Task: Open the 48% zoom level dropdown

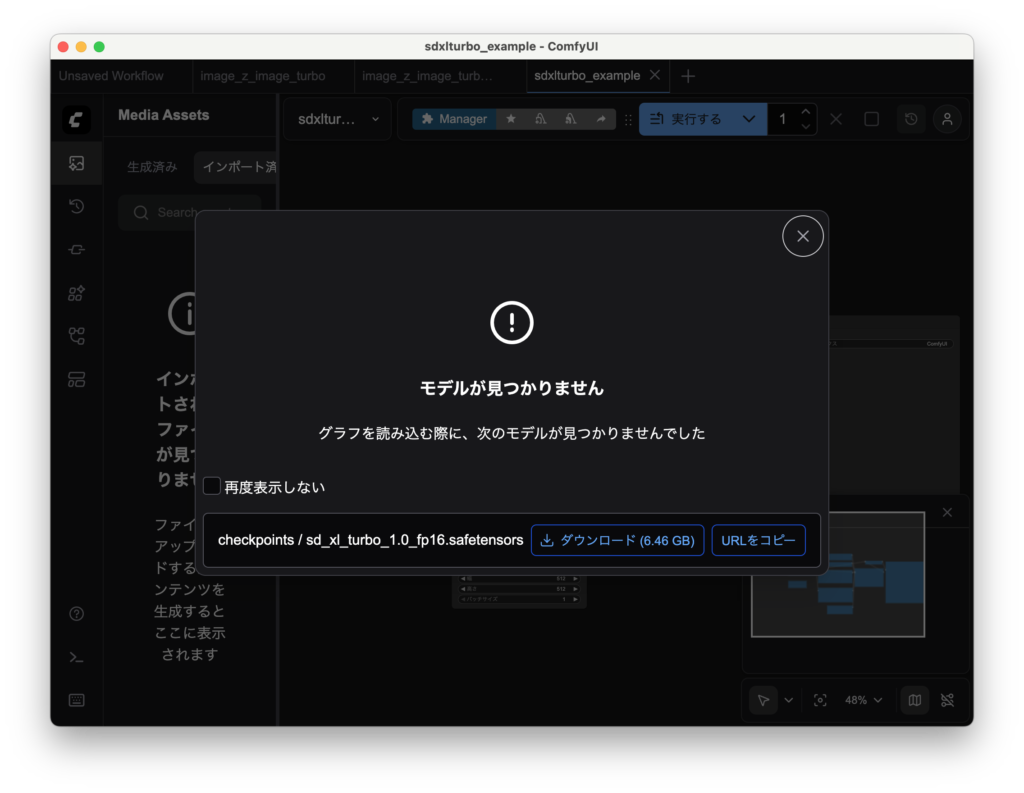Action: (x=863, y=700)
